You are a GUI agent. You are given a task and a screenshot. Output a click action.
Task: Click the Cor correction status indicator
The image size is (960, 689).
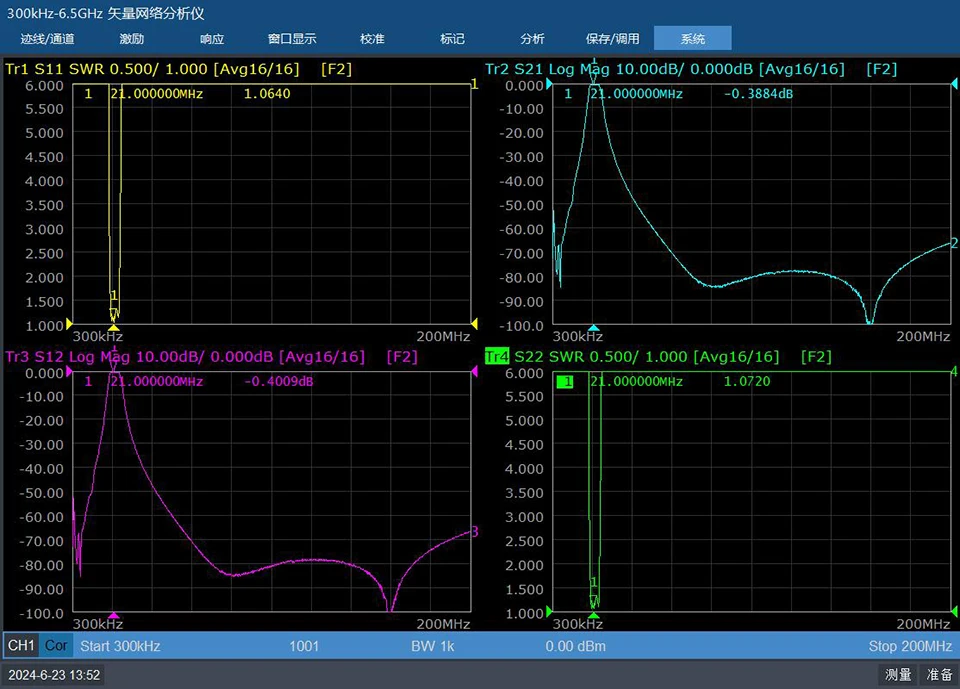pos(56,646)
